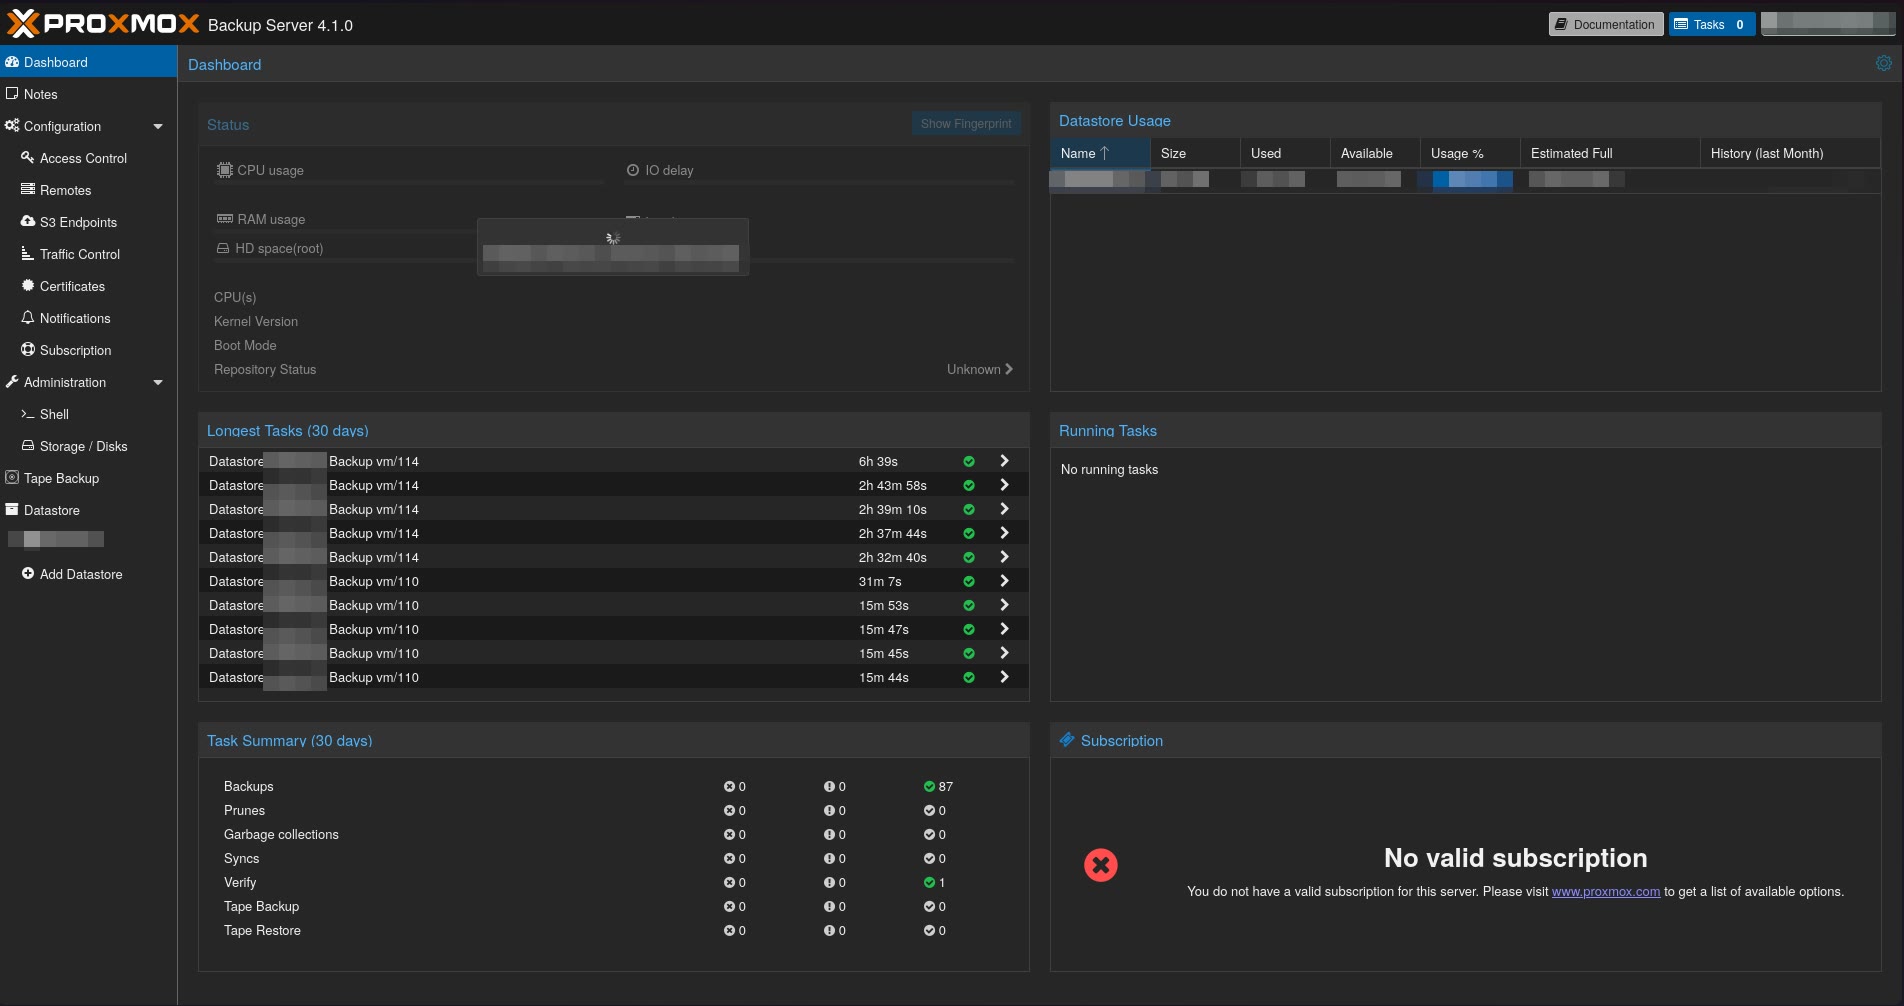Switch to the Notes page
The width and height of the screenshot is (1904, 1006).
pos(40,93)
